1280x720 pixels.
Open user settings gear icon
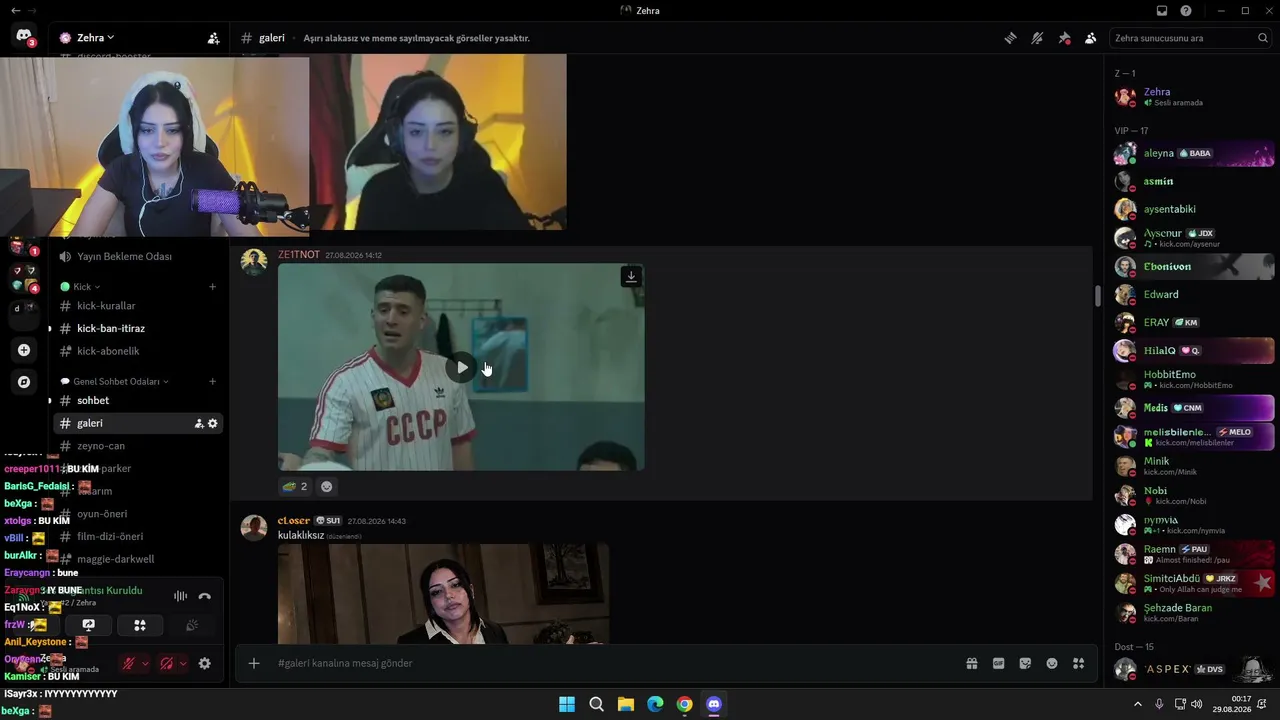point(205,663)
